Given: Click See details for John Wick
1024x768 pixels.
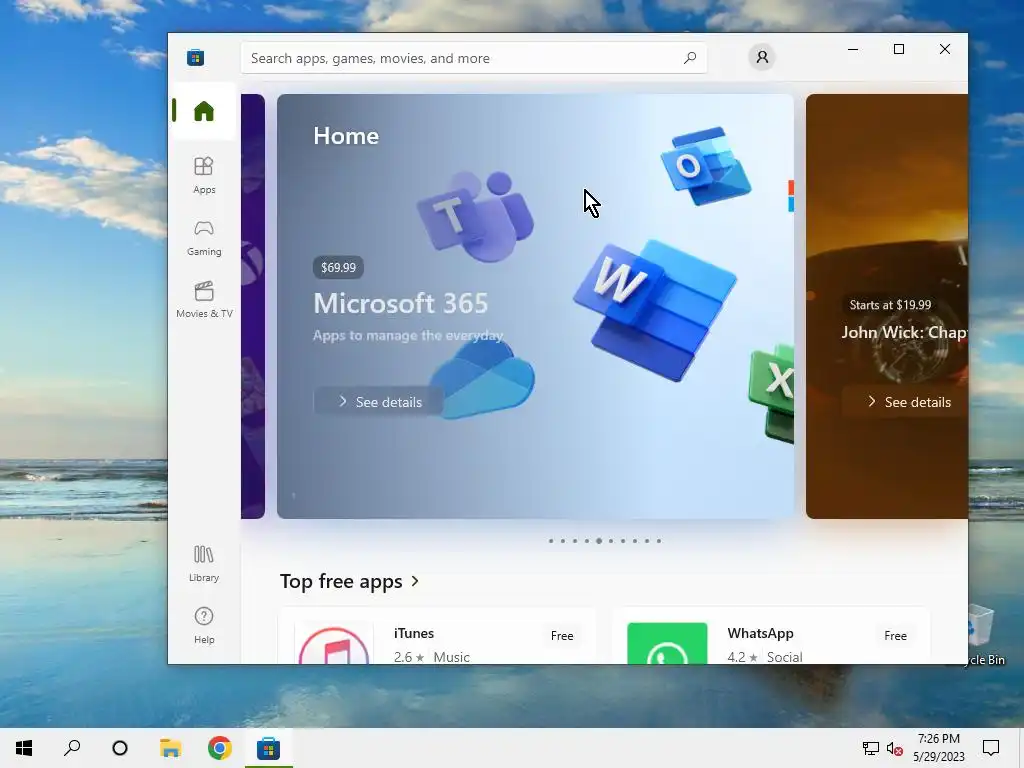Looking at the screenshot, I should point(906,402).
